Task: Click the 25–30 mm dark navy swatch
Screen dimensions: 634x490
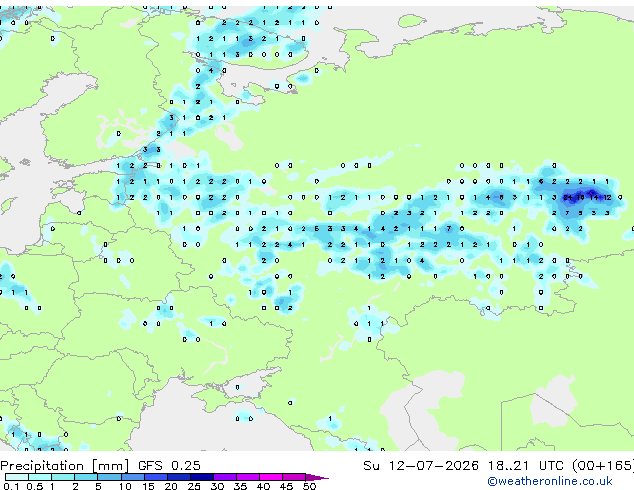Action: point(202,477)
